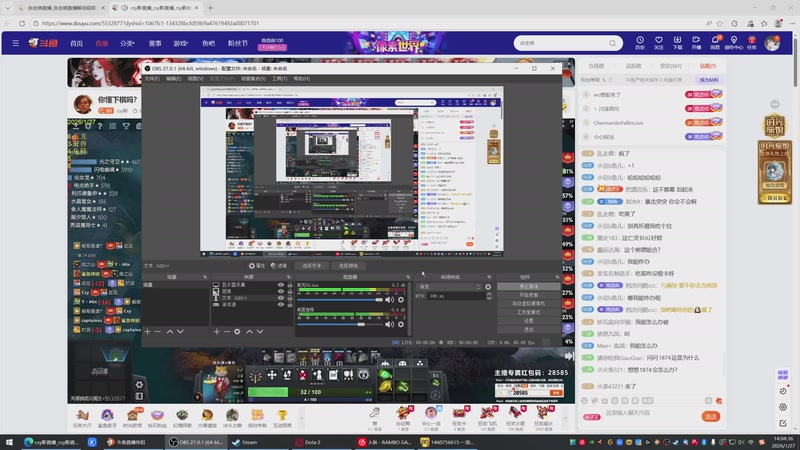Screen dimensions: 800x450
Task: Click the target icon on right rail
Action: (x=783, y=407)
